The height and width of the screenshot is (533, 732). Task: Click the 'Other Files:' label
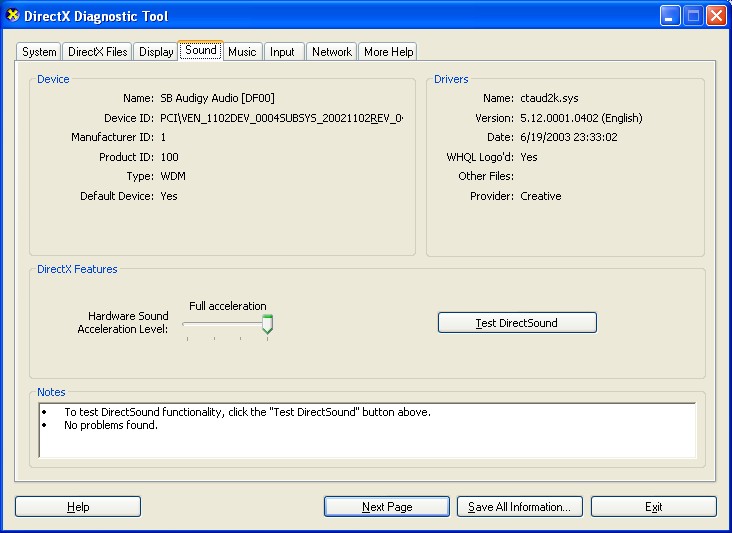pyautogui.click(x=486, y=176)
